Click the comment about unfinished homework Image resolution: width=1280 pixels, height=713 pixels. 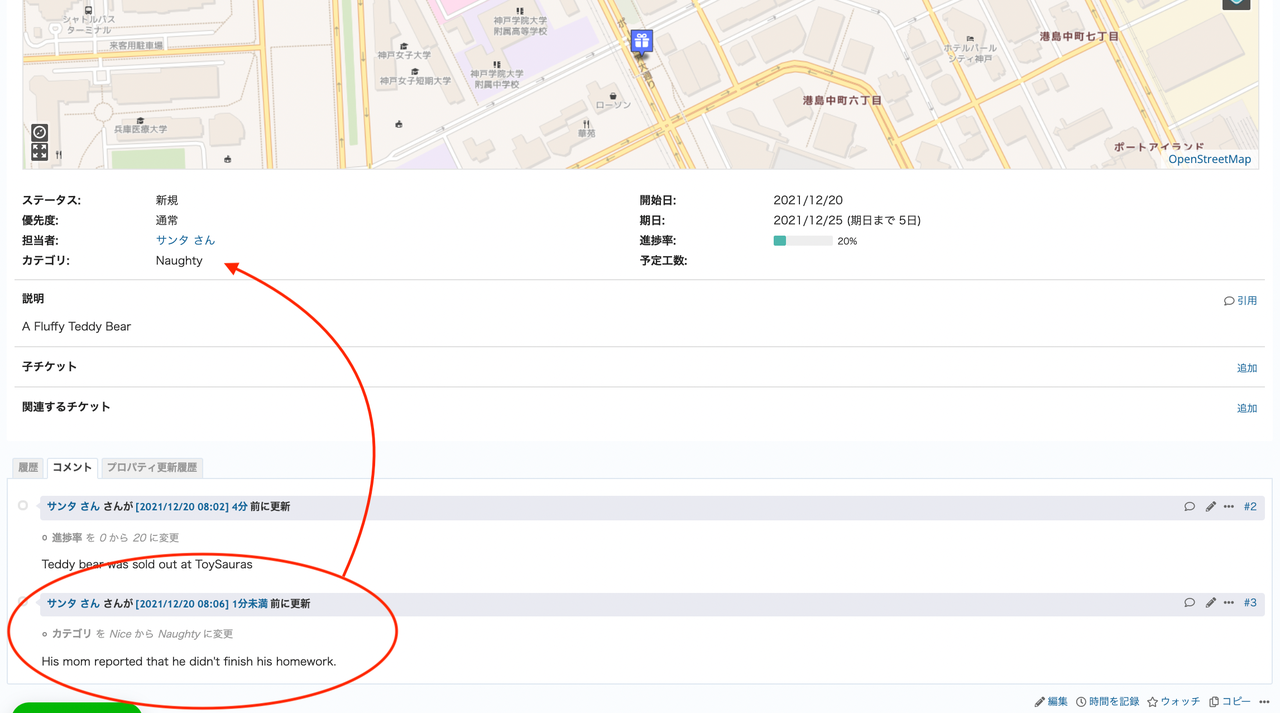coord(189,661)
